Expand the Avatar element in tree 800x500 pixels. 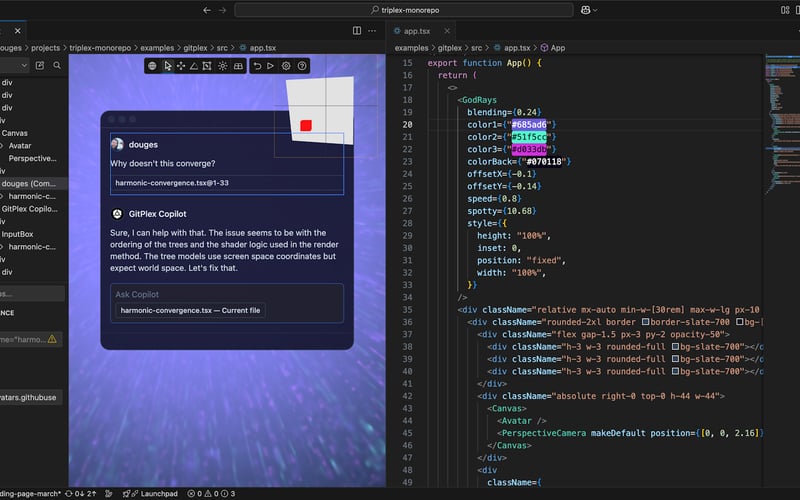(2, 146)
